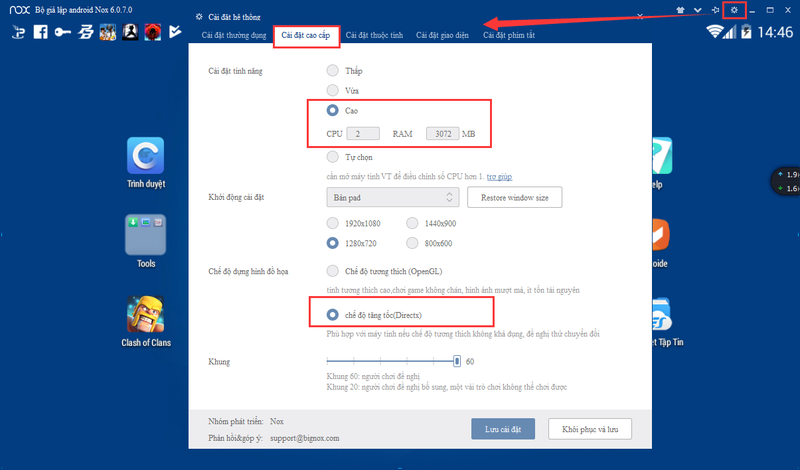Click the RAM 3072 MB field
The width and height of the screenshot is (800, 470).
(442, 134)
